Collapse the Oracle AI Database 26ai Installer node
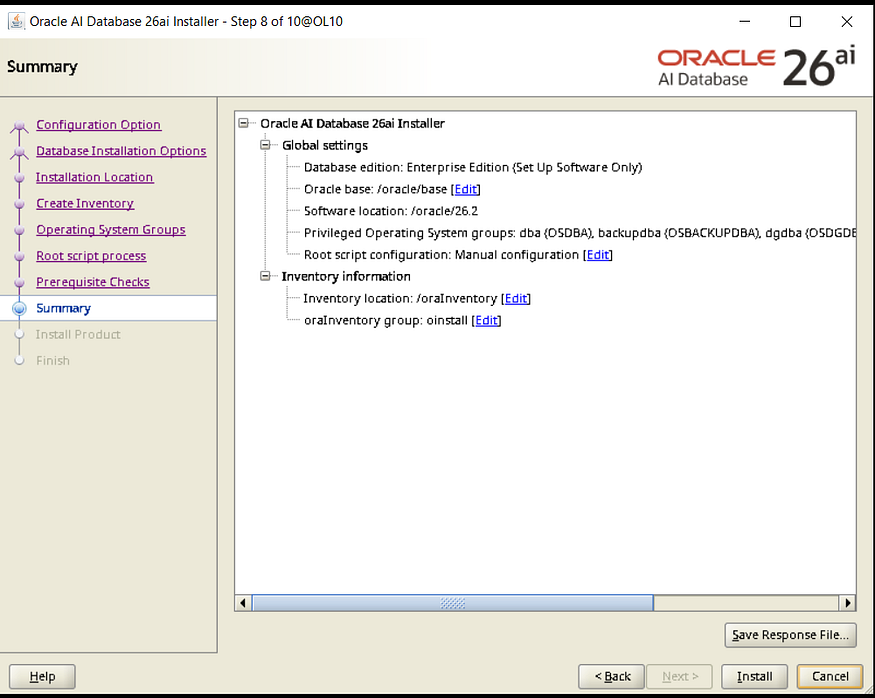 243,123
